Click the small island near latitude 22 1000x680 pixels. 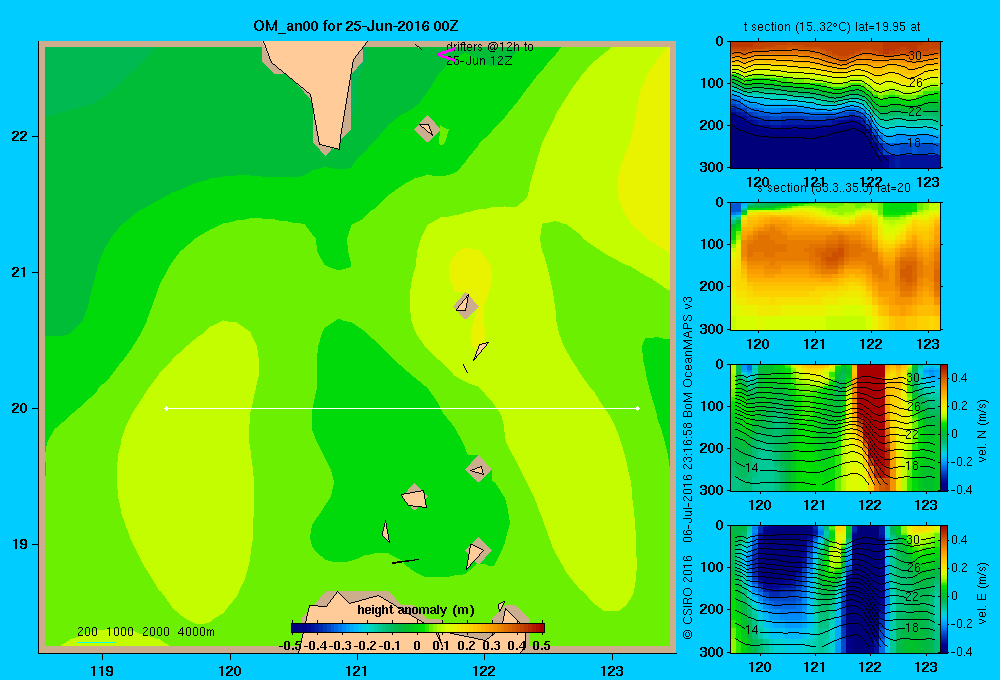(427, 129)
